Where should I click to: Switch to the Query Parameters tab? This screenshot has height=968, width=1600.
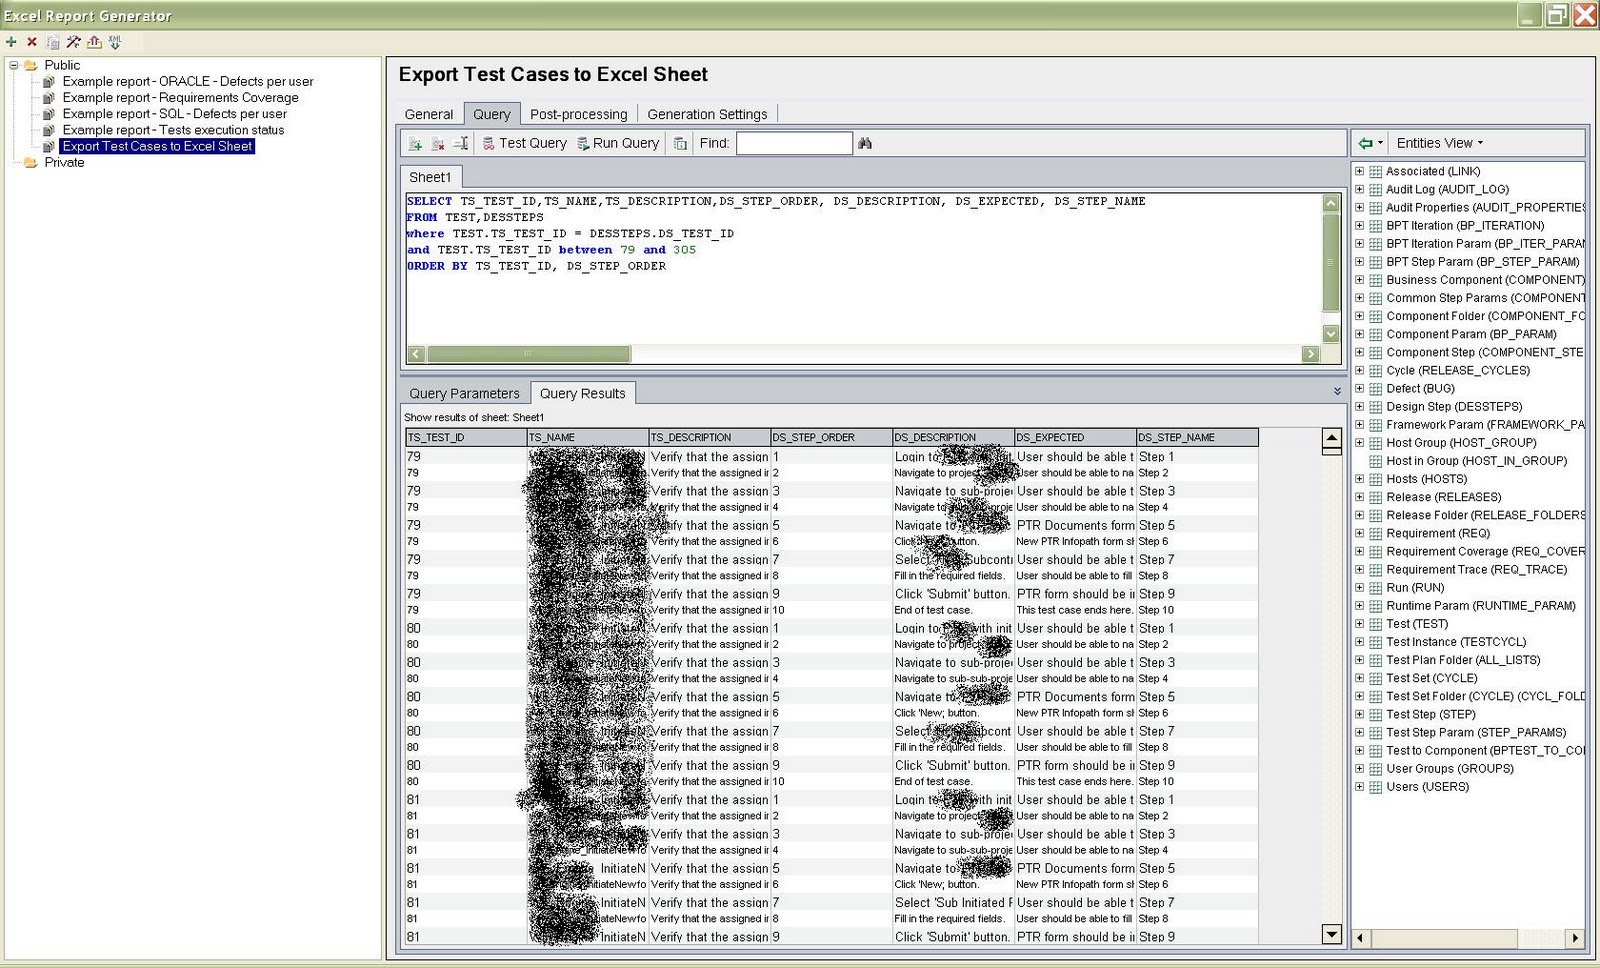(x=464, y=393)
